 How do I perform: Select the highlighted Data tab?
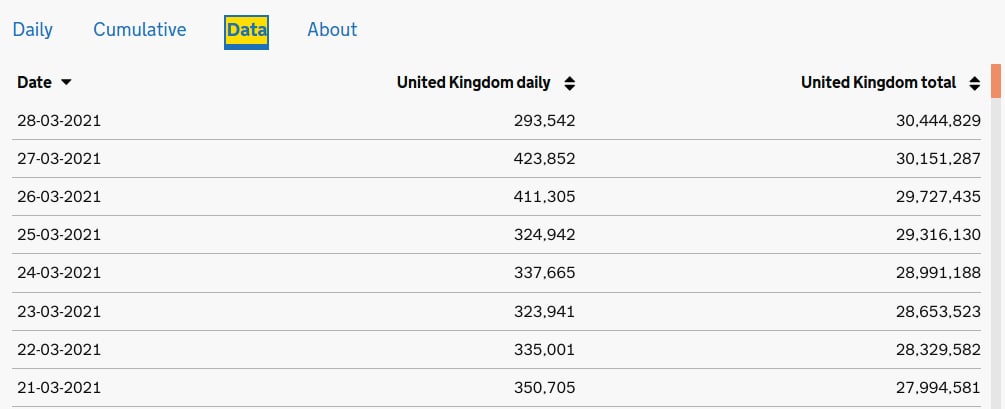coord(247,31)
